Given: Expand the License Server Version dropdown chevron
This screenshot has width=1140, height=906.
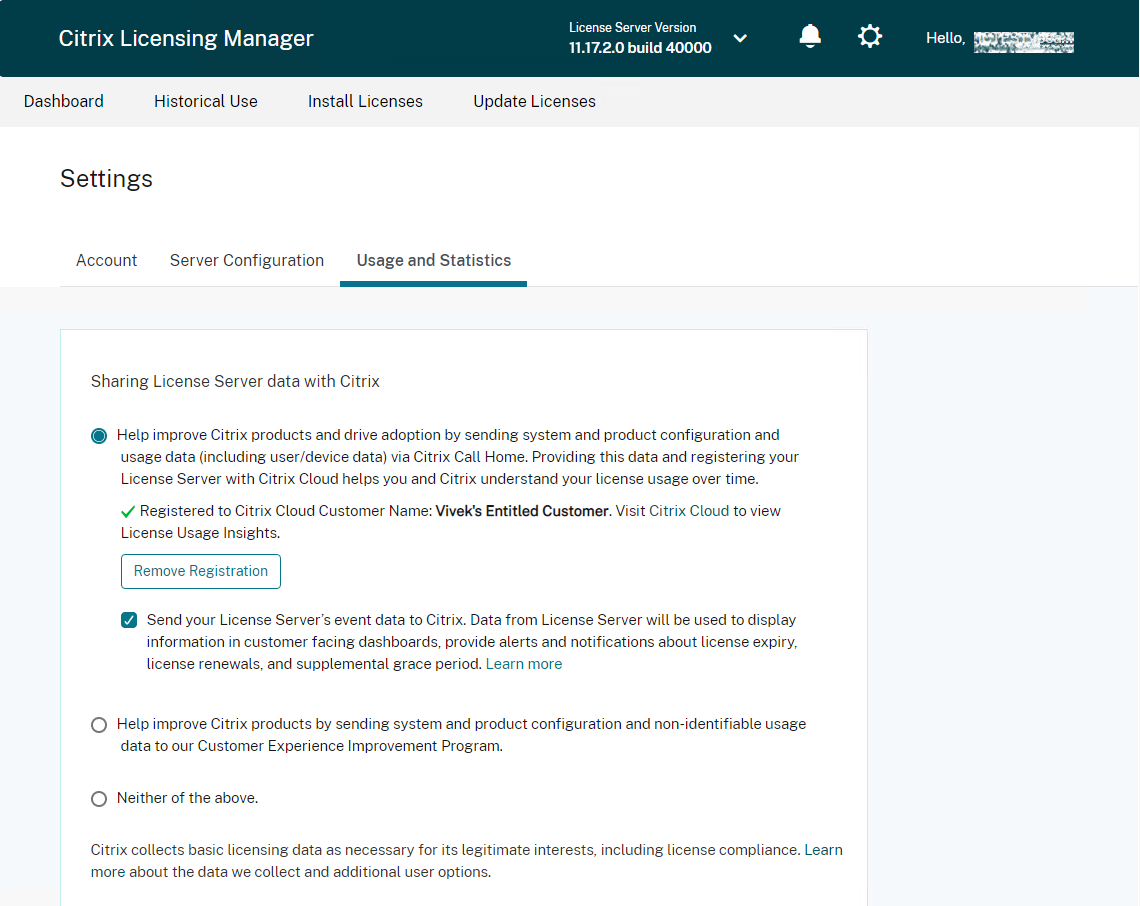Looking at the screenshot, I should click(740, 38).
